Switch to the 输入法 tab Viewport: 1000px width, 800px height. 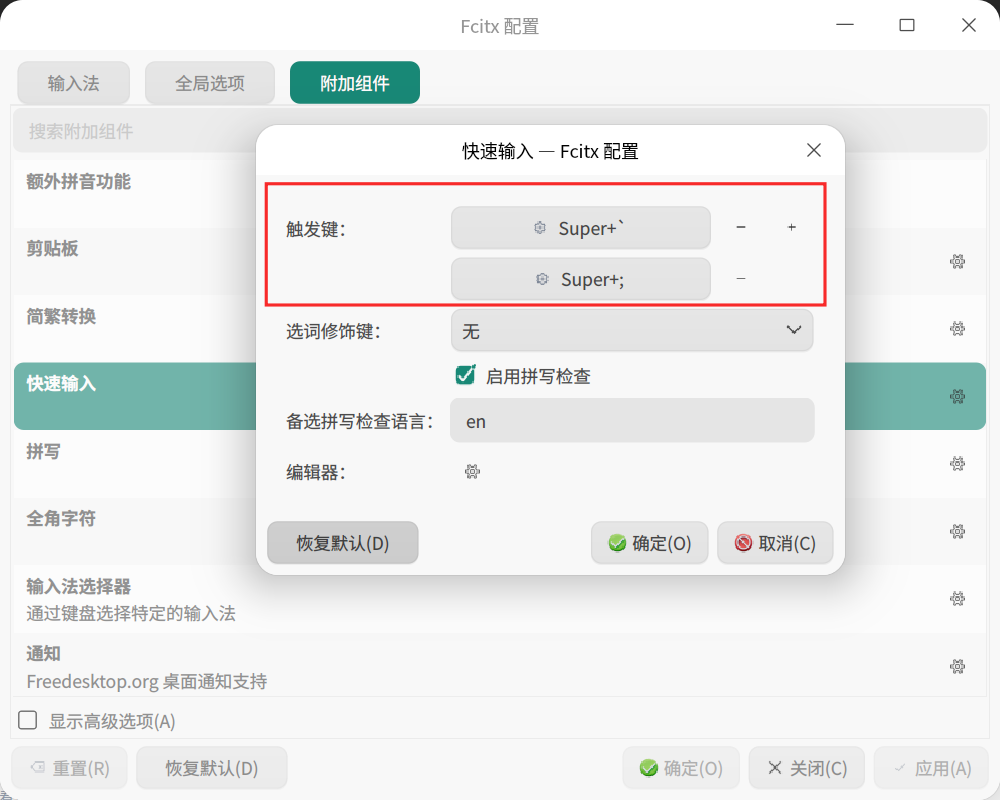tap(73, 83)
